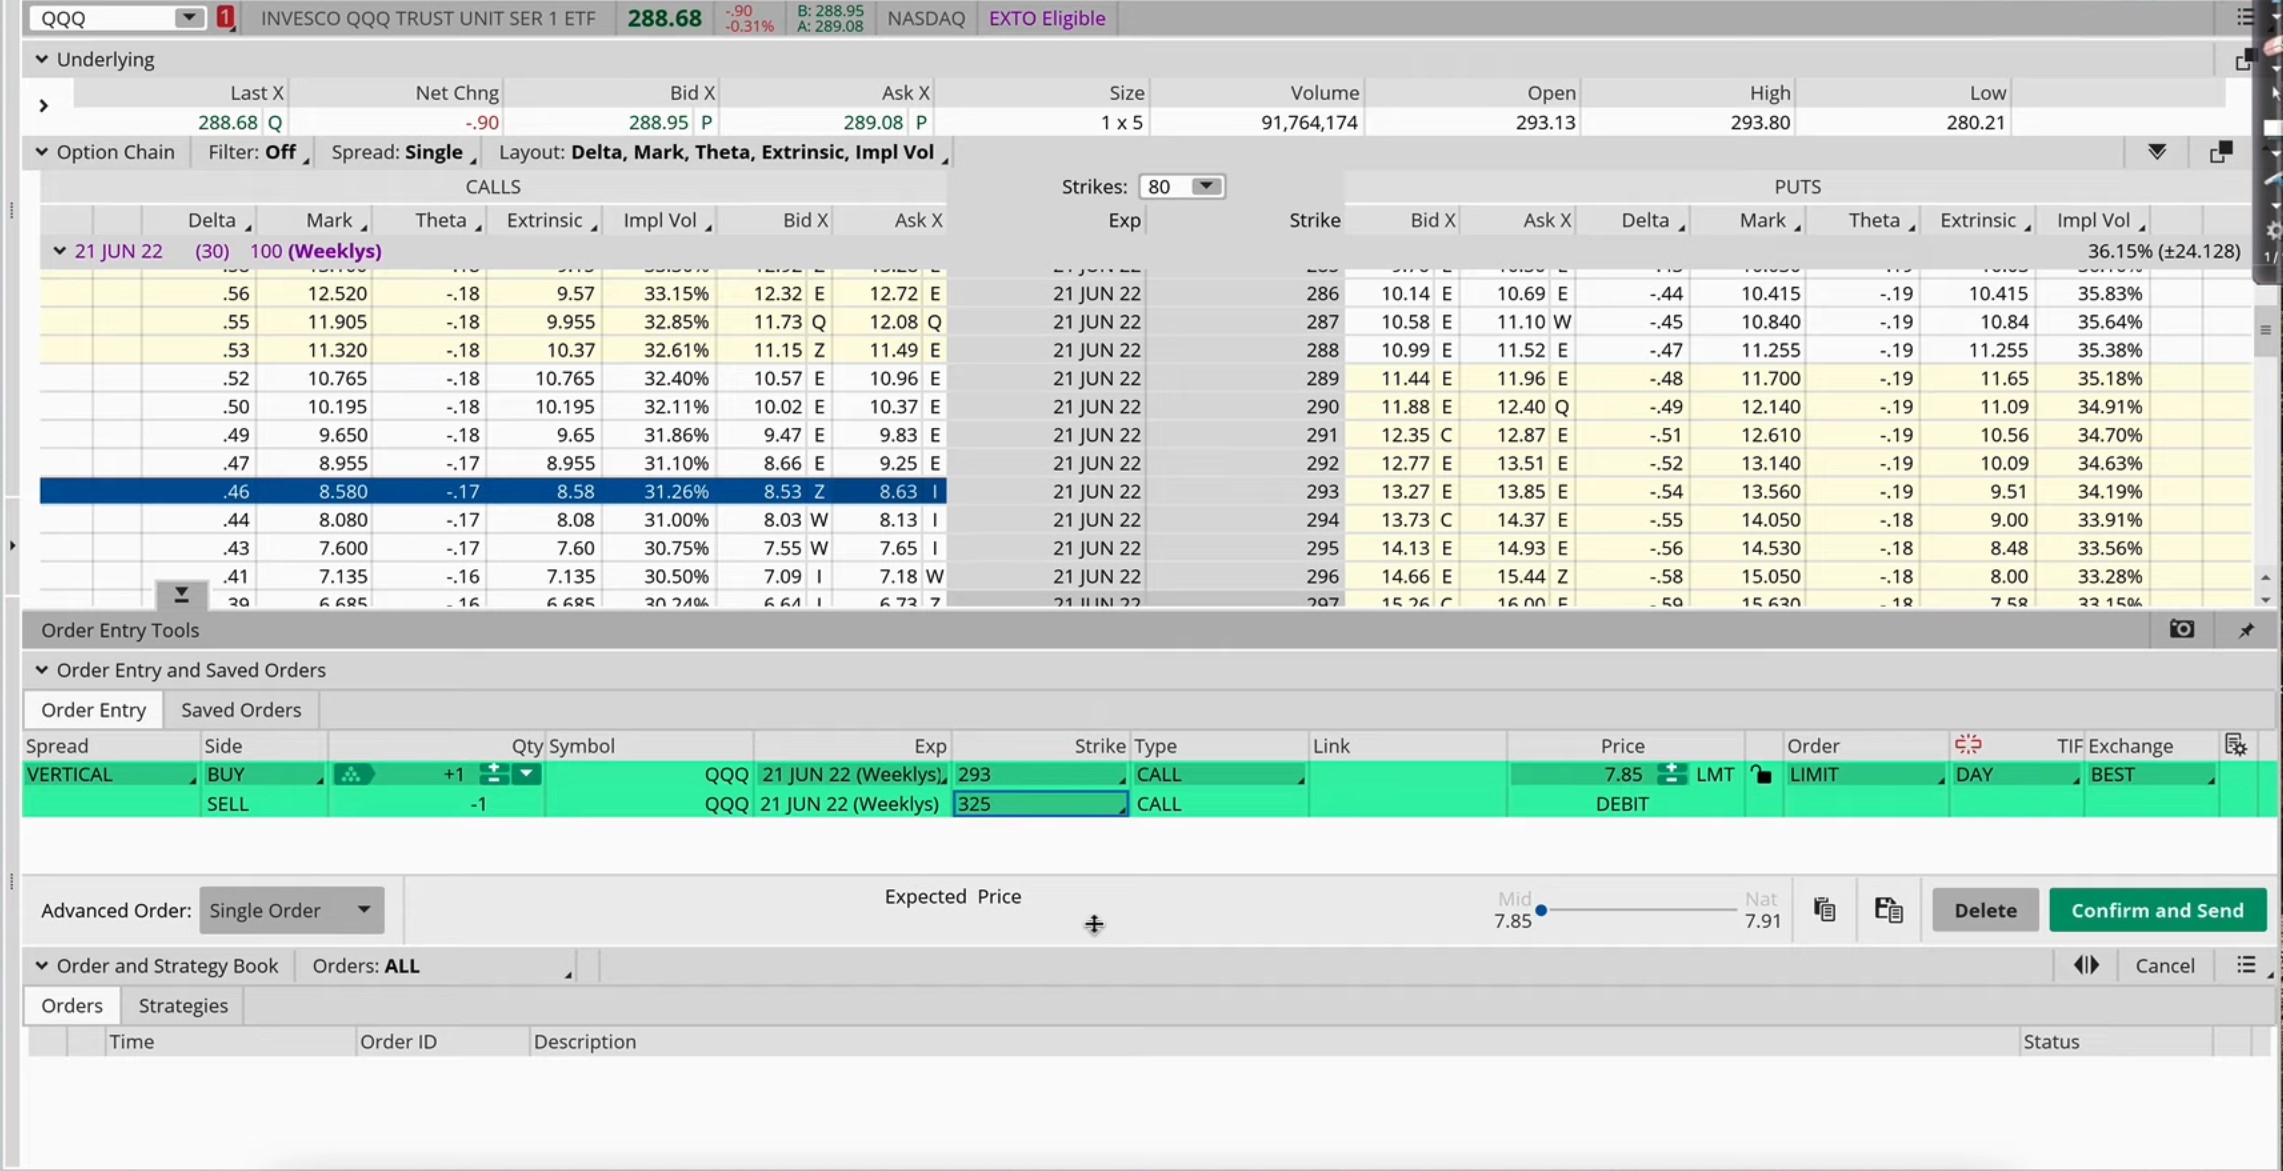This screenshot has height=1171, width=2283.
Task: Open the quantity dropdown arrow in BUY row
Action: (x=526, y=774)
